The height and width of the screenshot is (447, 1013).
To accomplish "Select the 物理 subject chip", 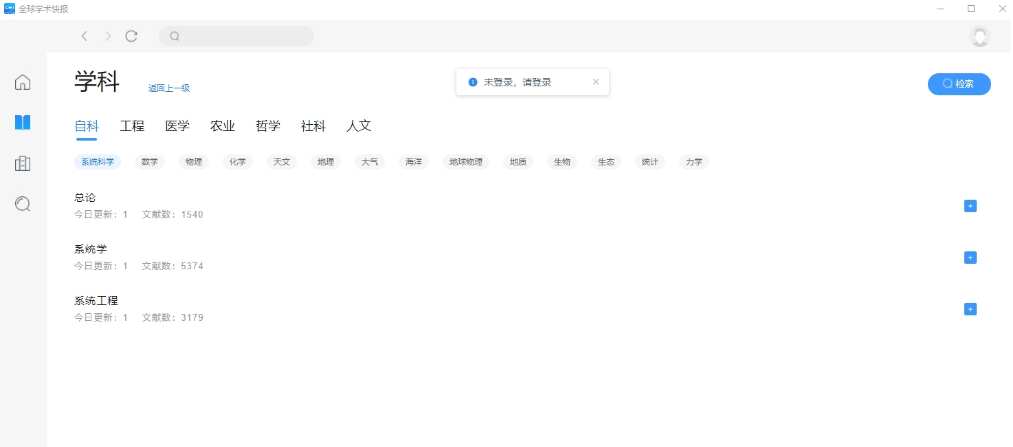I will tap(194, 162).
